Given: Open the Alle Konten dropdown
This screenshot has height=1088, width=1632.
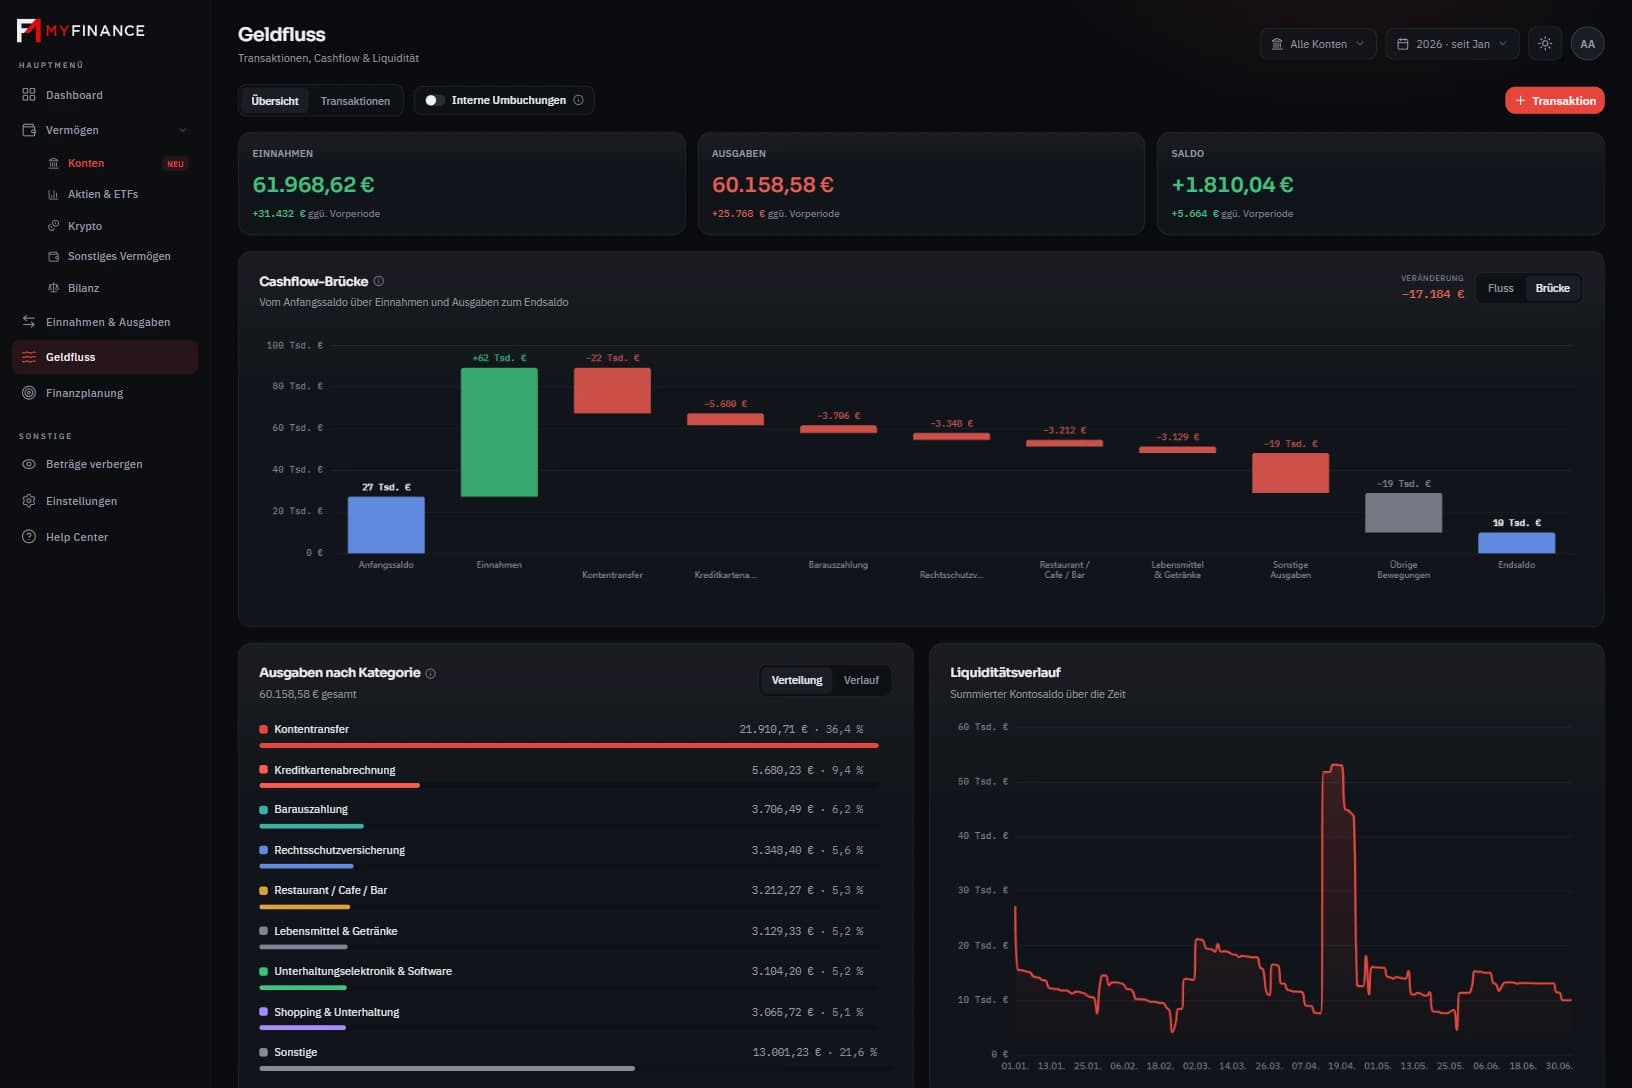Looking at the screenshot, I should (1317, 44).
